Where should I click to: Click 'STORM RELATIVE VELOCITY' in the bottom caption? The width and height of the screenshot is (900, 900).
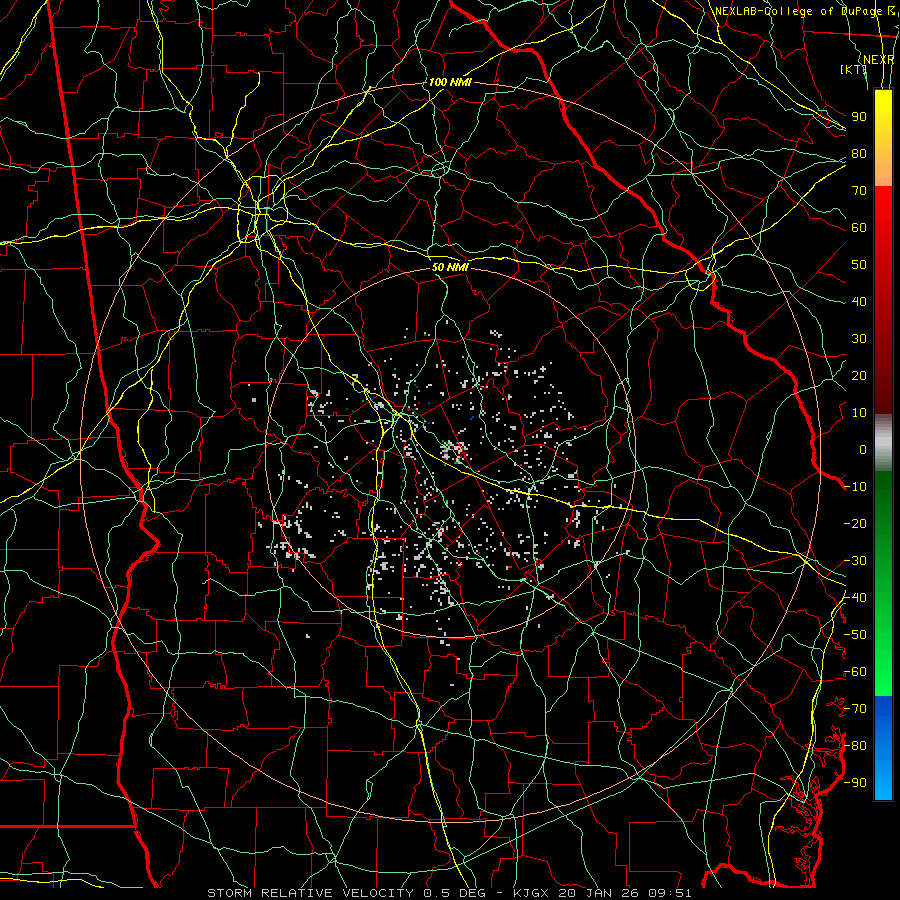pos(310,893)
